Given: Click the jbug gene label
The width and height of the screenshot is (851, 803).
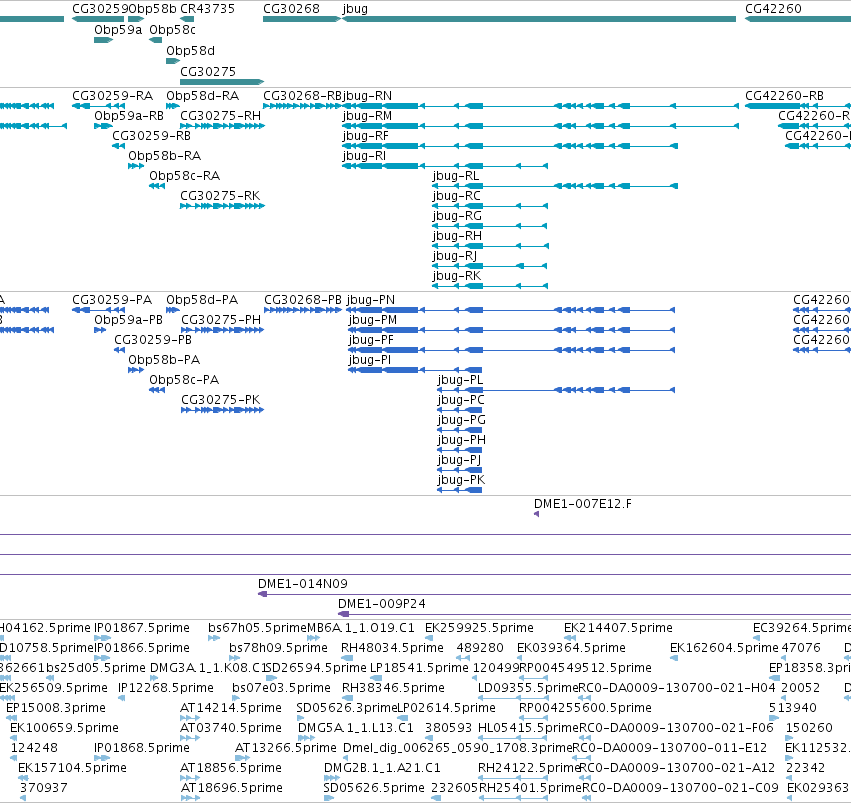Looking at the screenshot, I should (x=355, y=9).
